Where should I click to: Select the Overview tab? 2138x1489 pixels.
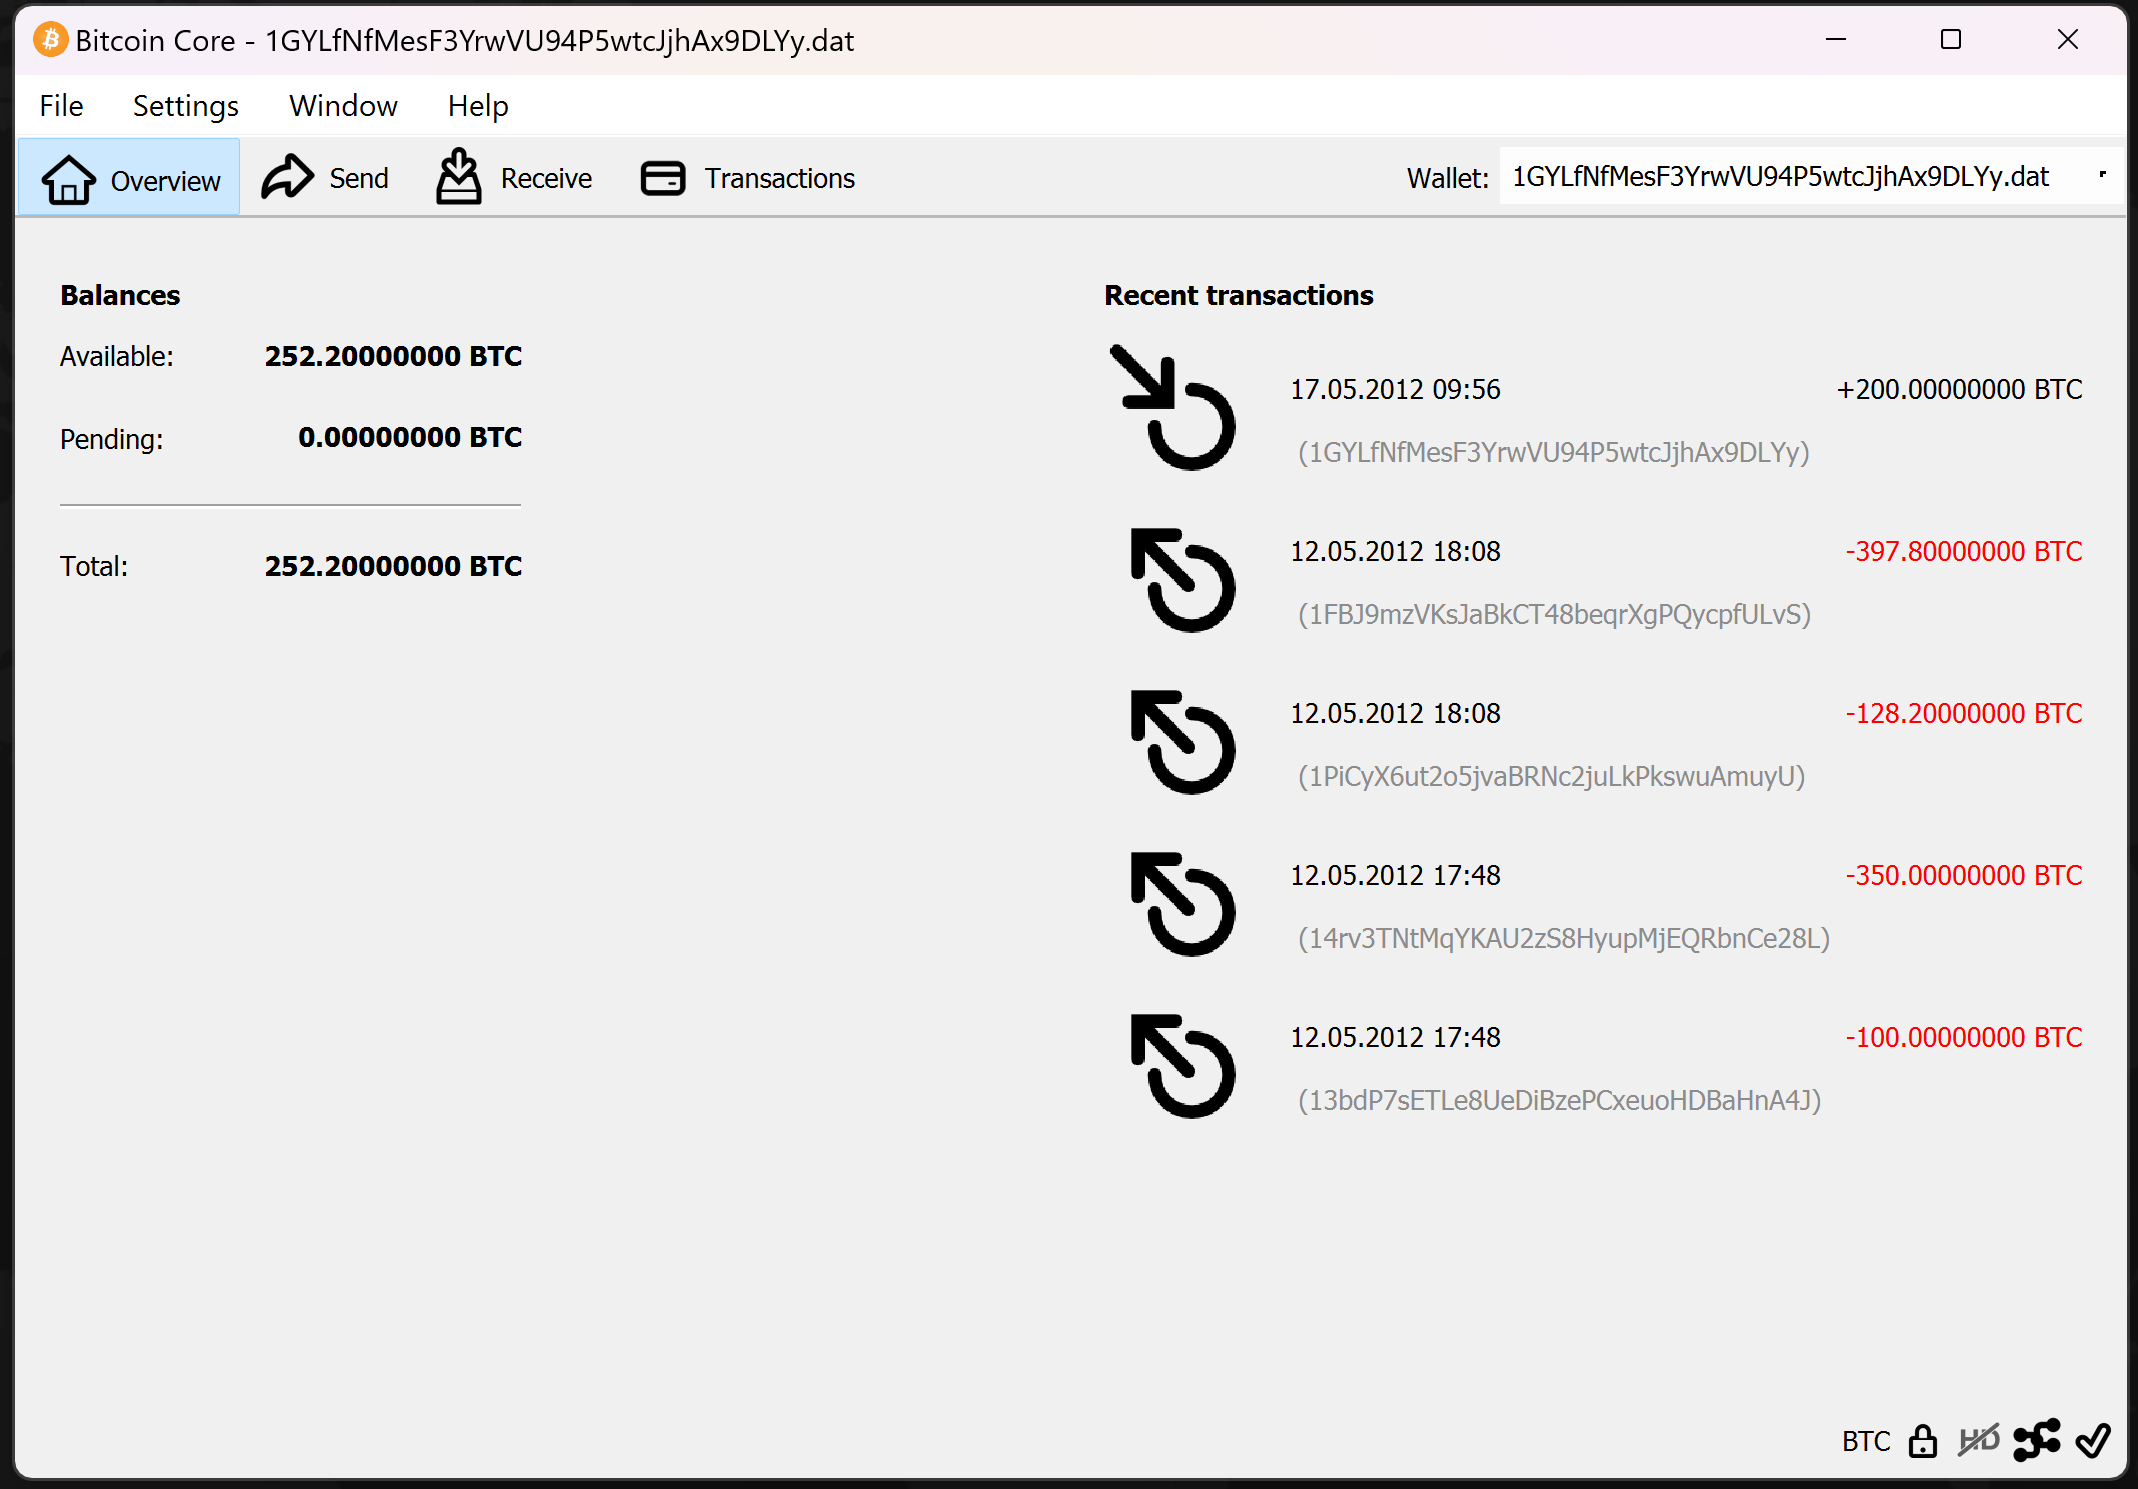tap(130, 179)
